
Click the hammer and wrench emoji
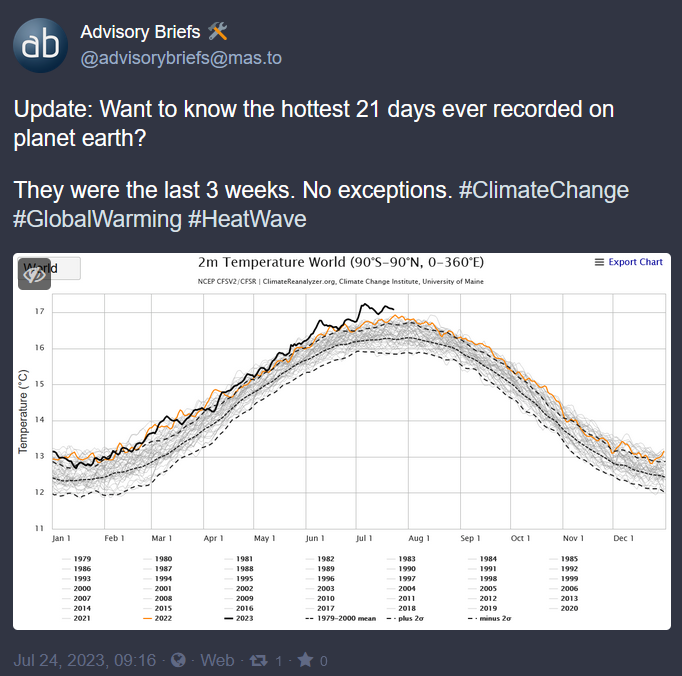click(218, 32)
